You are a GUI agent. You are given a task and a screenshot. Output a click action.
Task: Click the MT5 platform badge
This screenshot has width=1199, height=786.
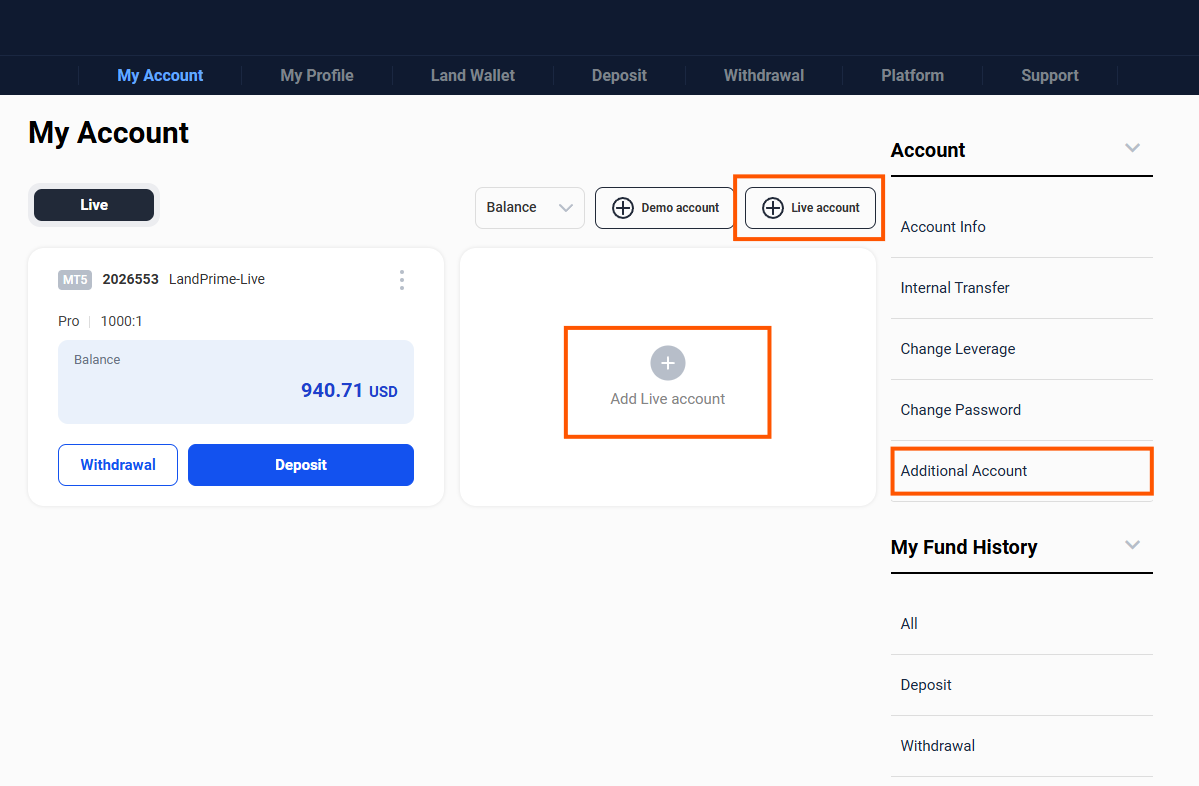pyautogui.click(x=75, y=280)
